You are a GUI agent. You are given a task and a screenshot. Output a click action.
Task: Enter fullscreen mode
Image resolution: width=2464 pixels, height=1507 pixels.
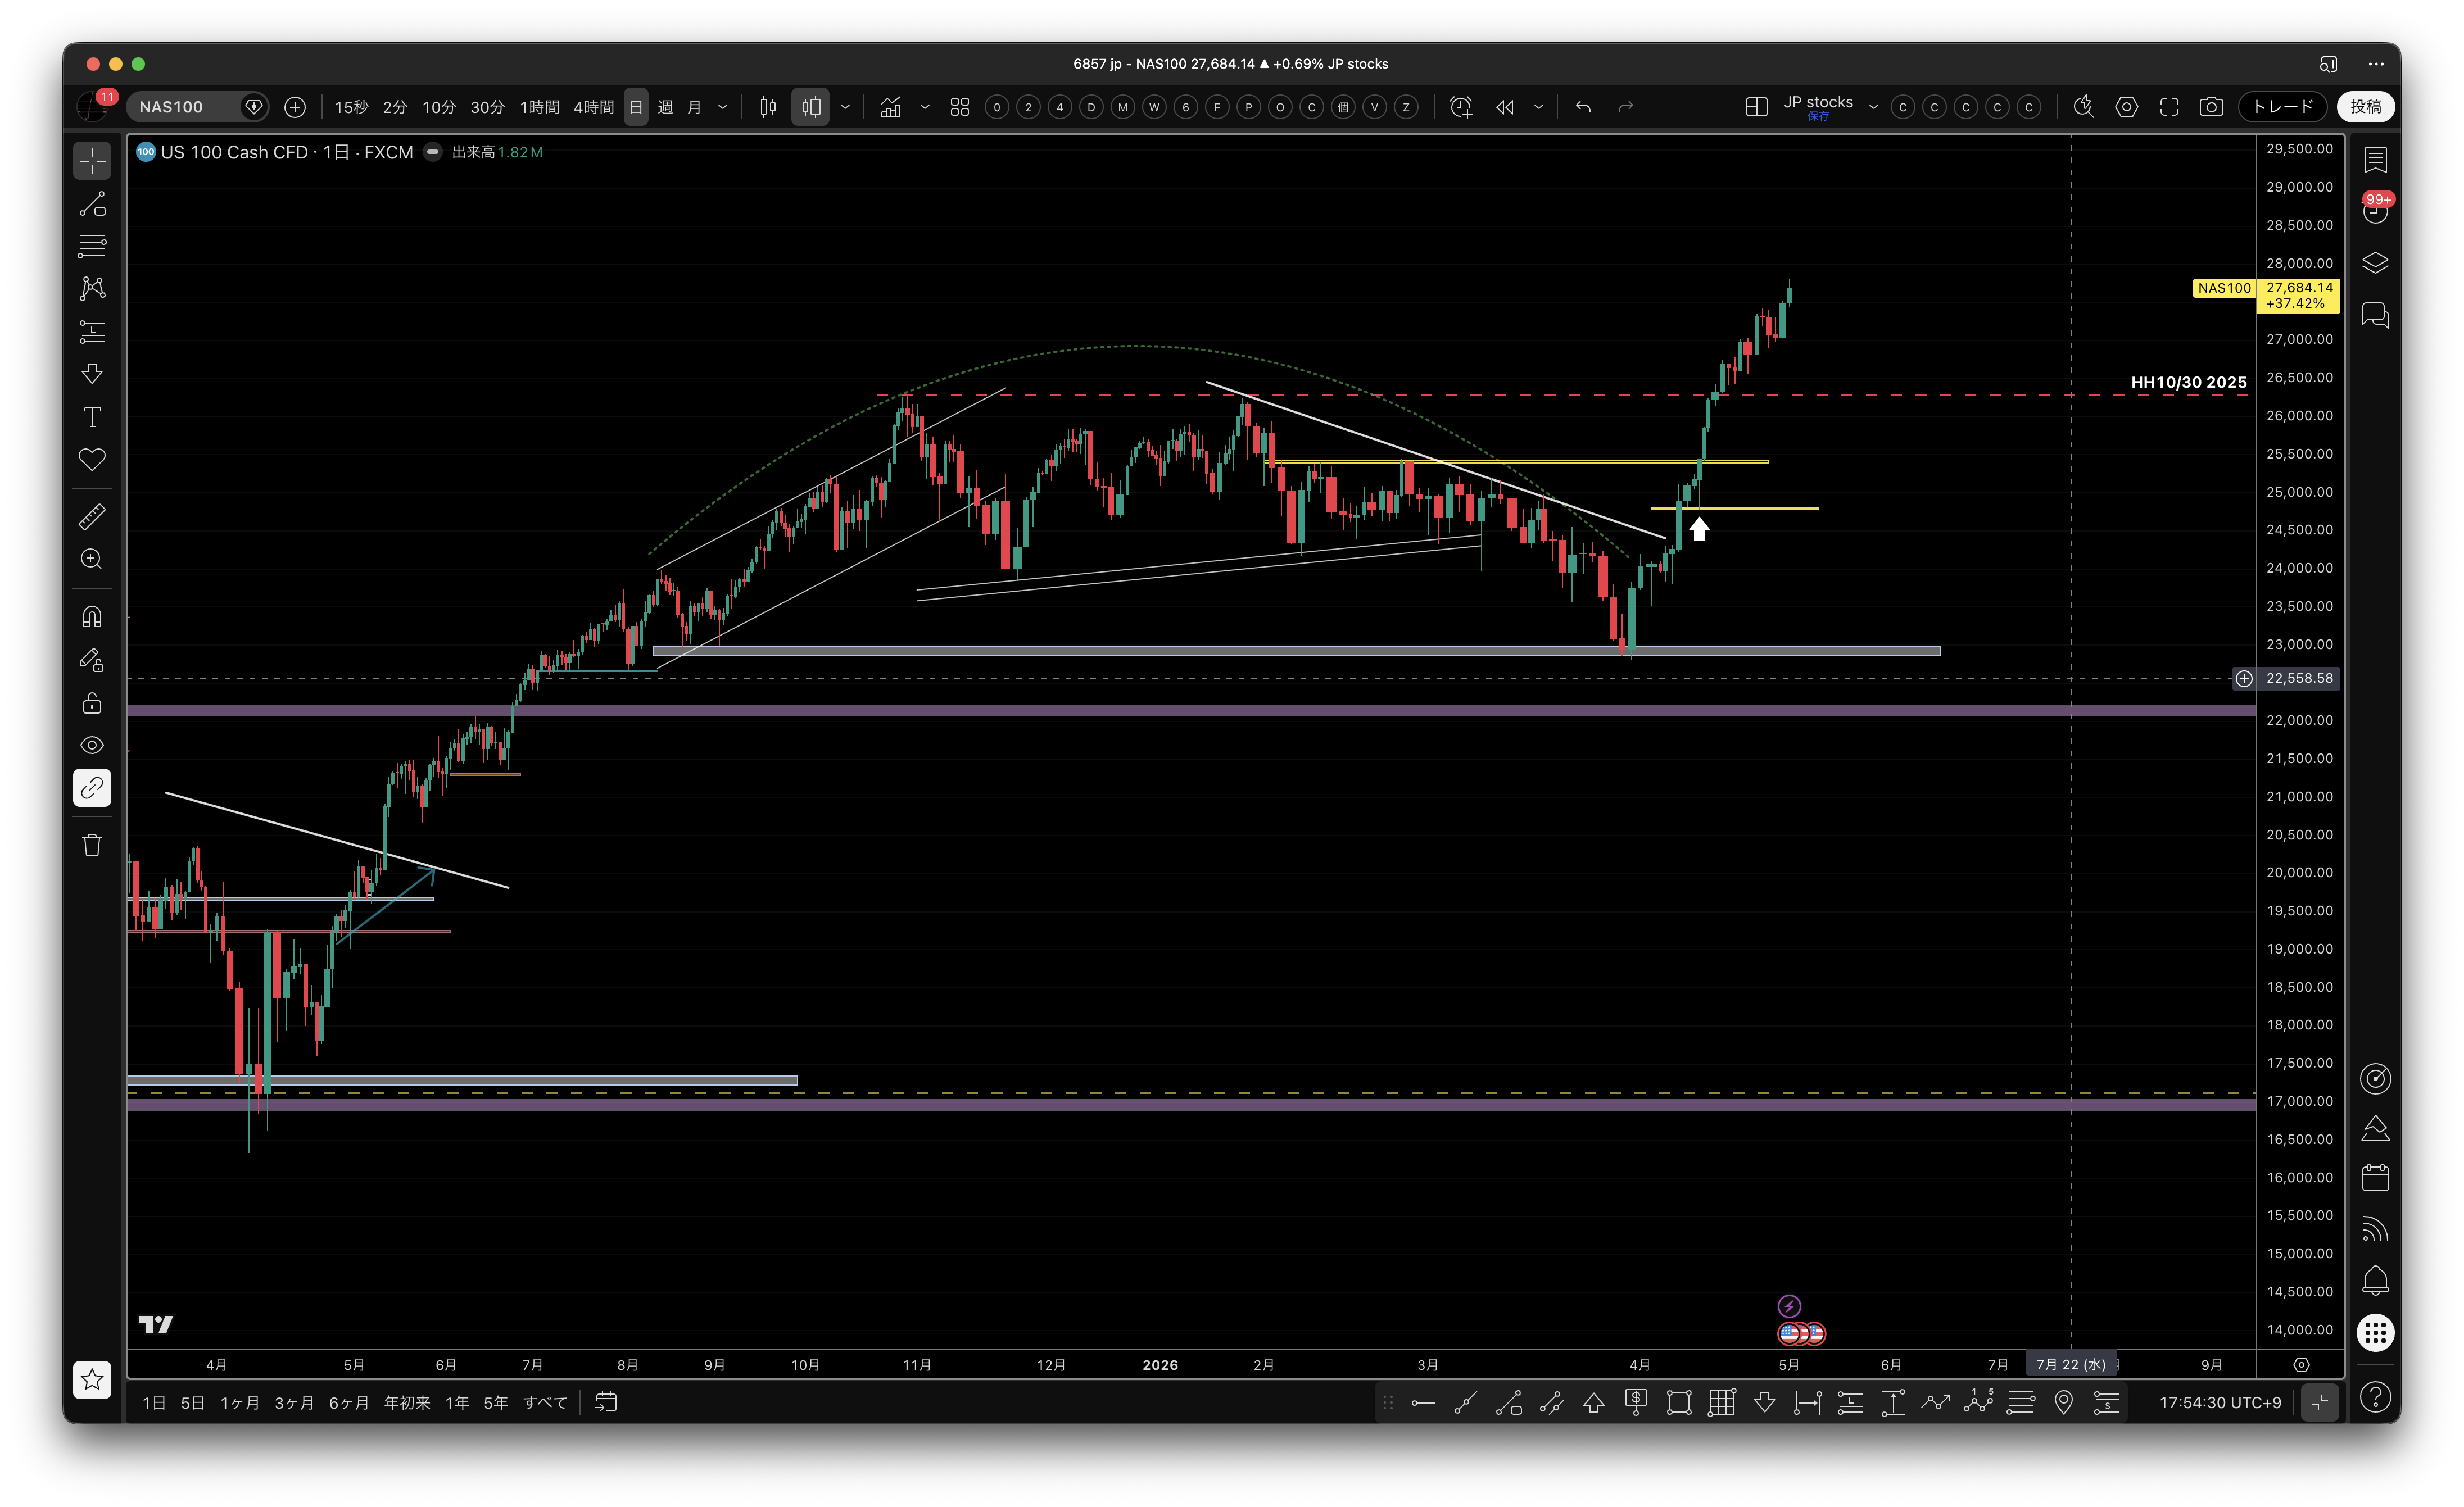pyautogui.click(x=2169, y=107)
